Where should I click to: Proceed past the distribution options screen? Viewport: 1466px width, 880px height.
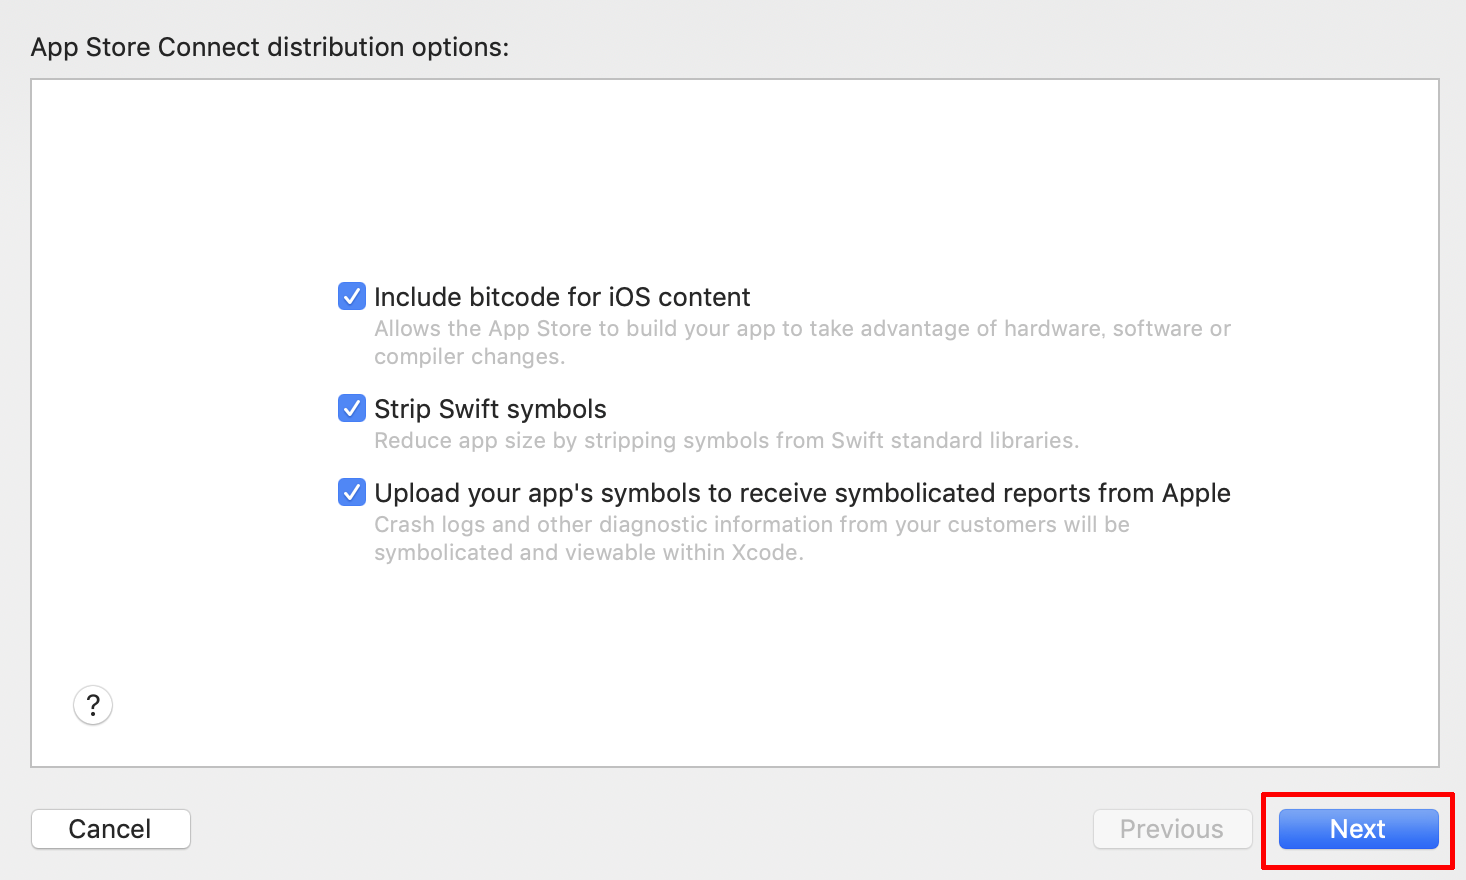(1357, 829)
